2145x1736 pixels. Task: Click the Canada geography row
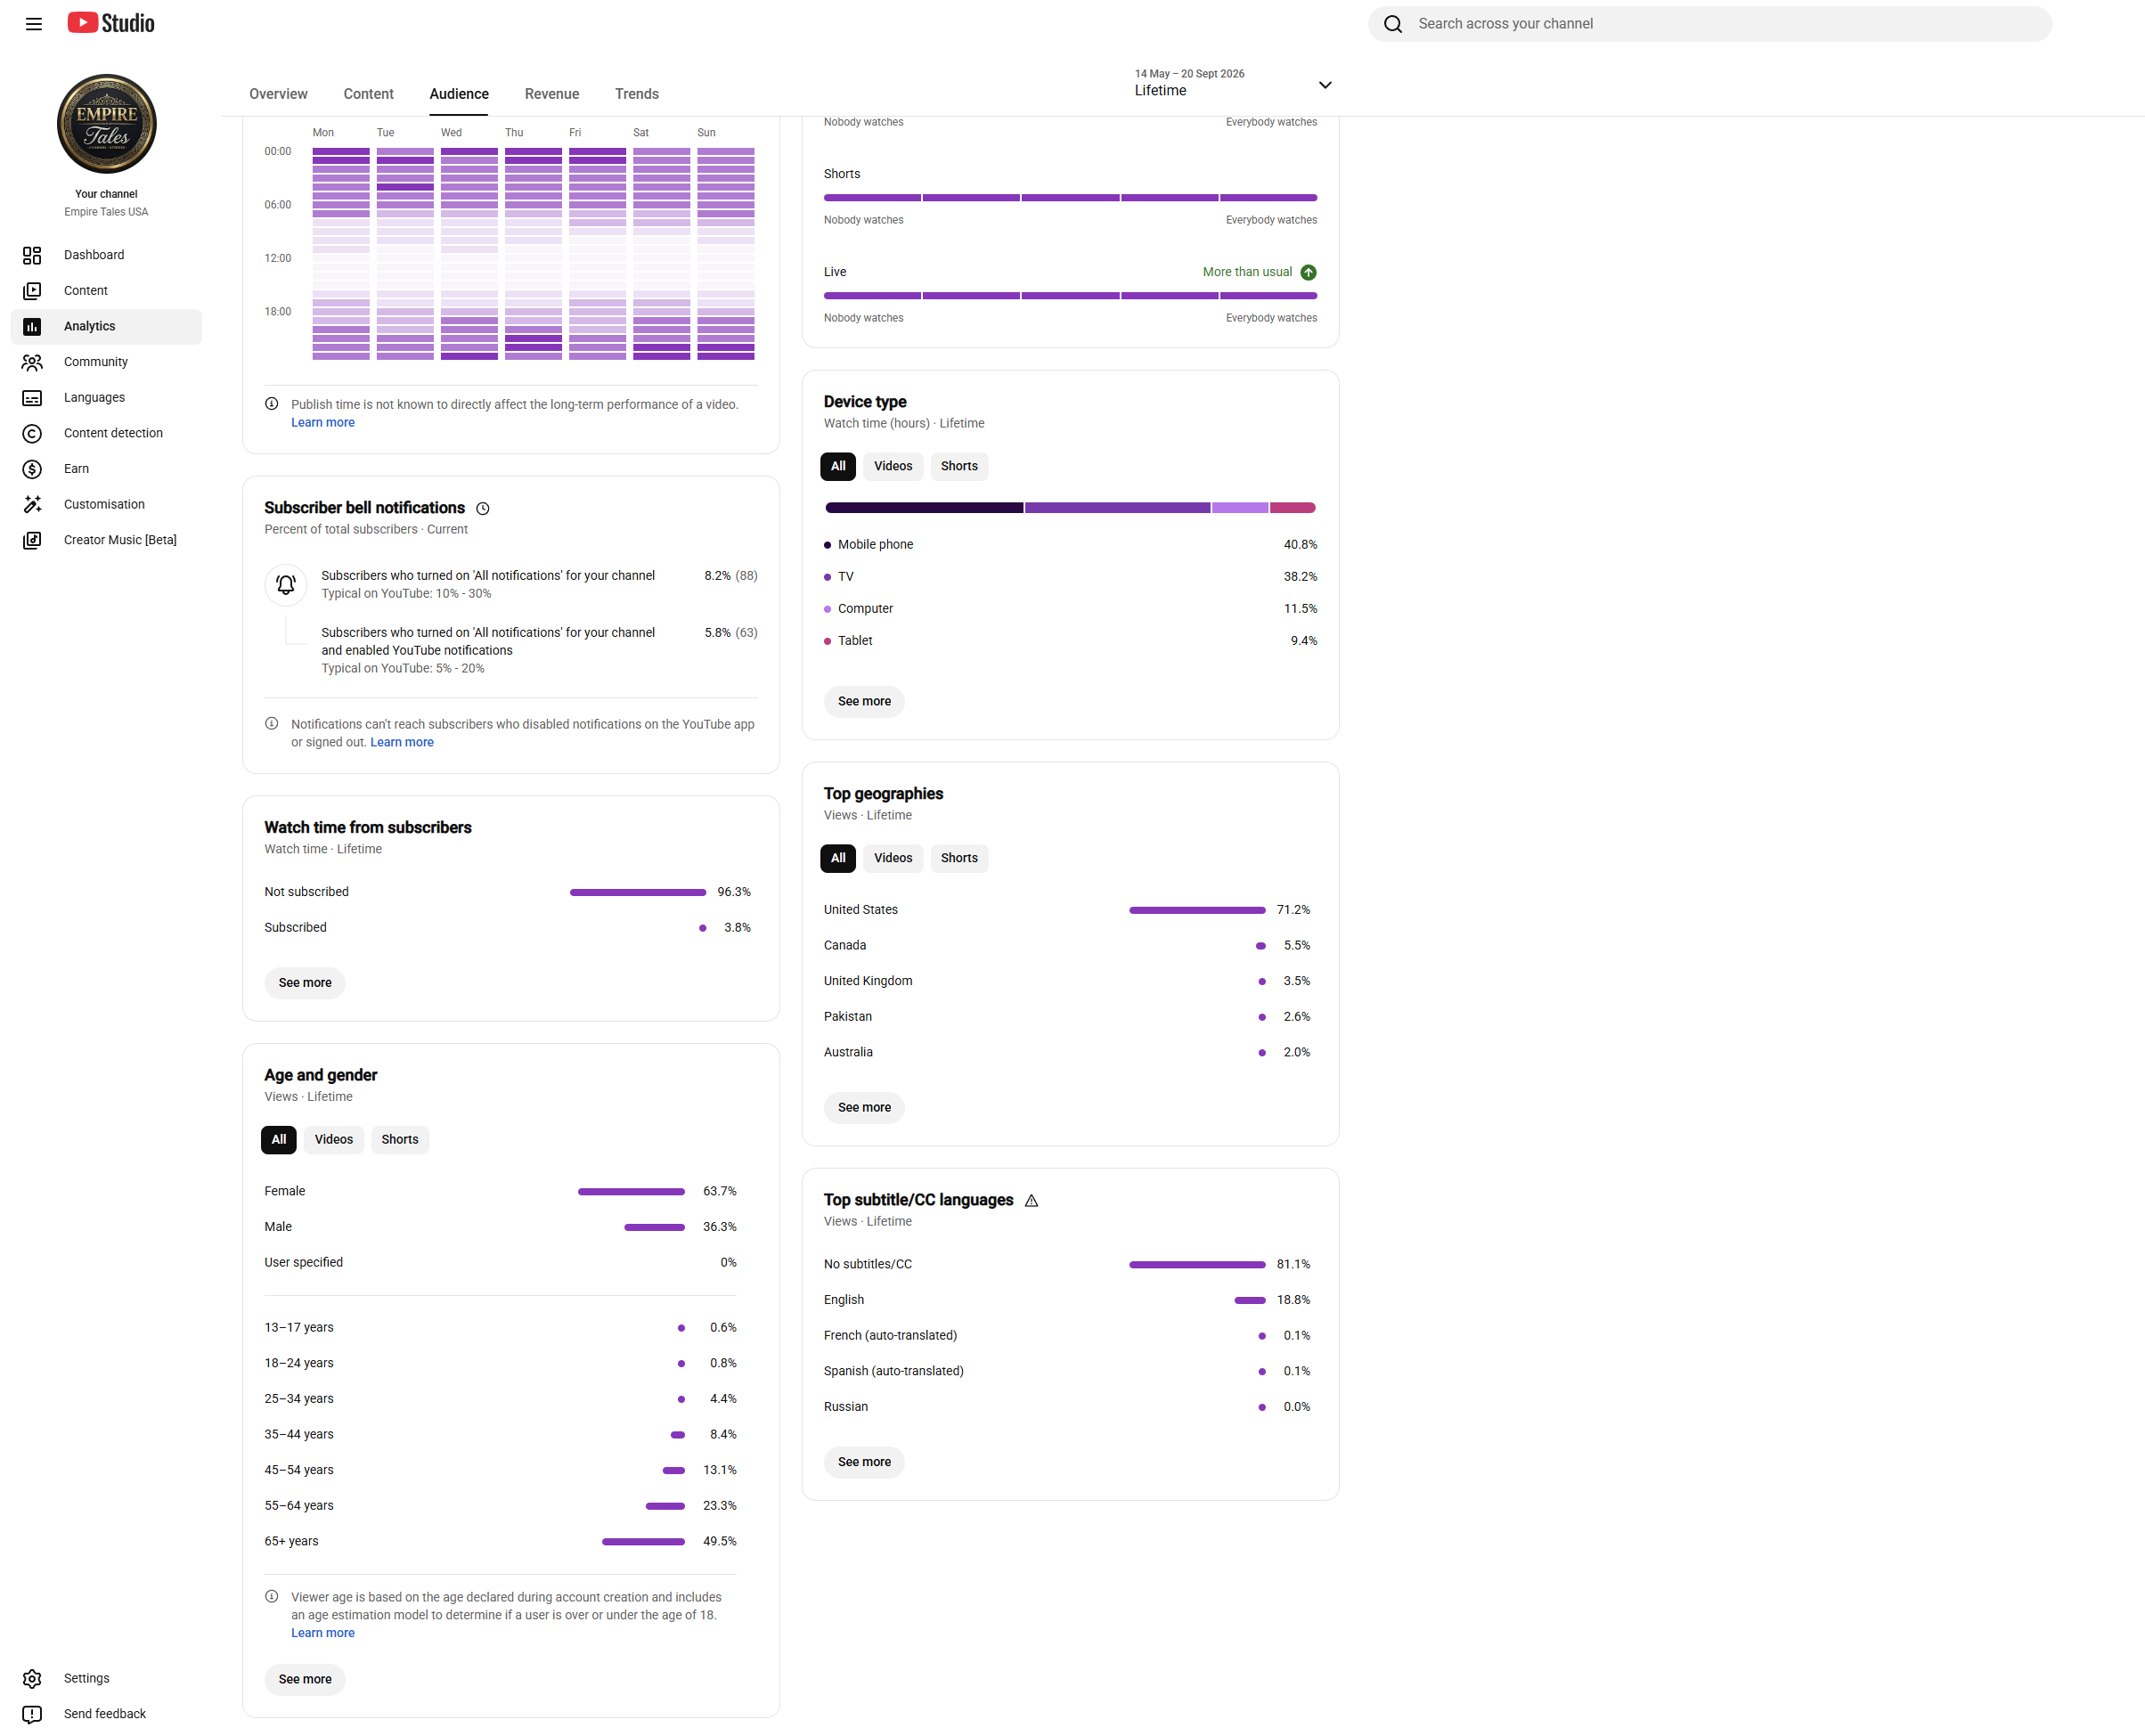(1067, 945)
